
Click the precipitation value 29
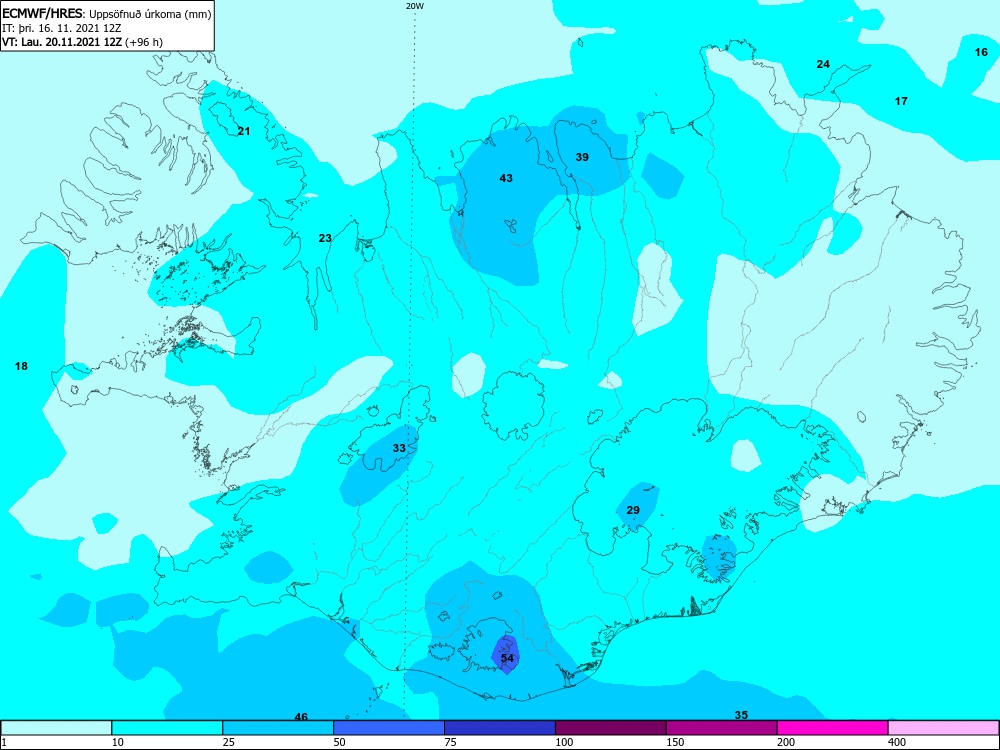point(633,510)
